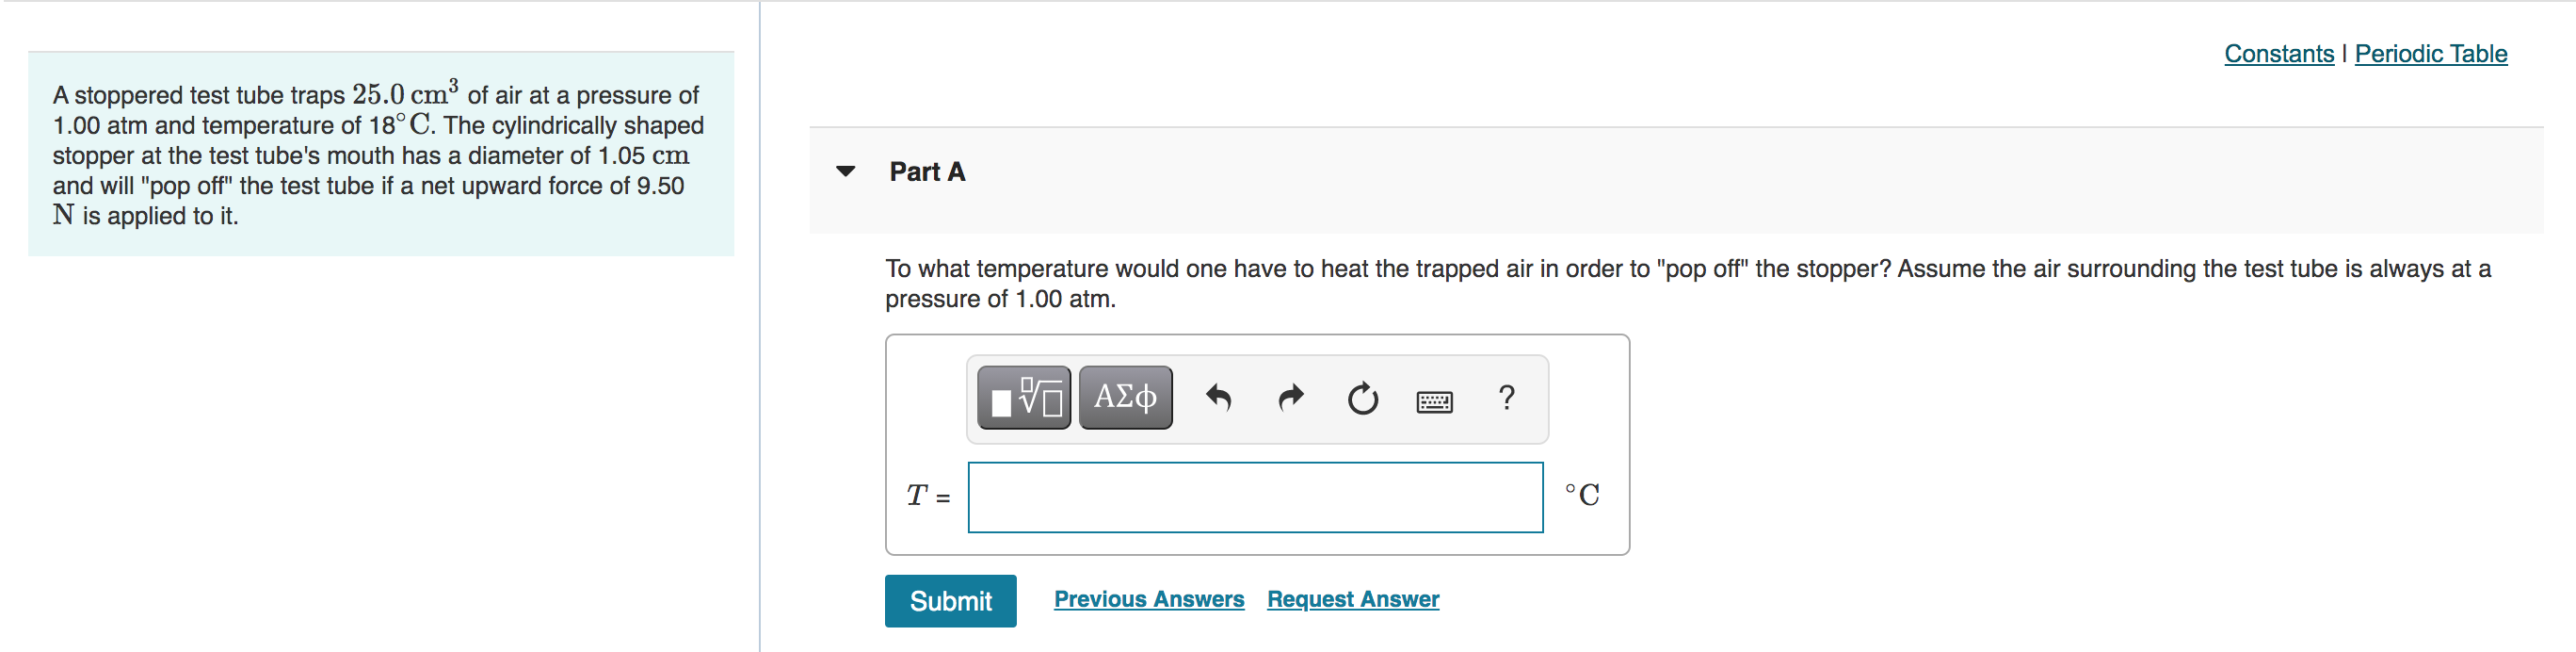This screenshot has height=652, width=2576.
Task: Click the blue problem statement panel
Action: coord(380,154)
